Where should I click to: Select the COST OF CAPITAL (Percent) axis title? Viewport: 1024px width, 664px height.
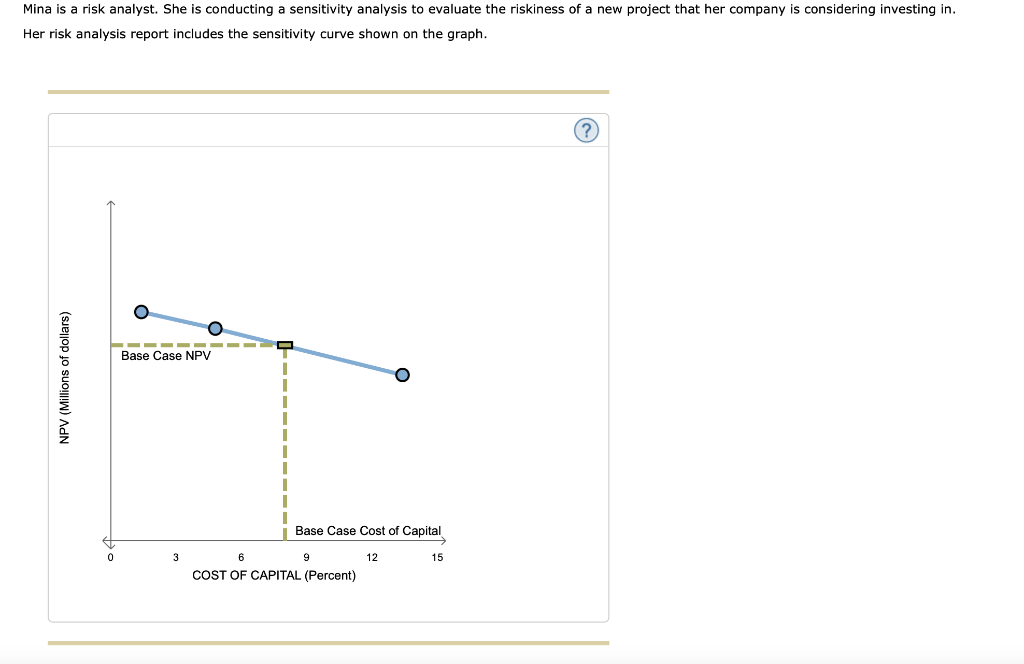pos(276,575)
